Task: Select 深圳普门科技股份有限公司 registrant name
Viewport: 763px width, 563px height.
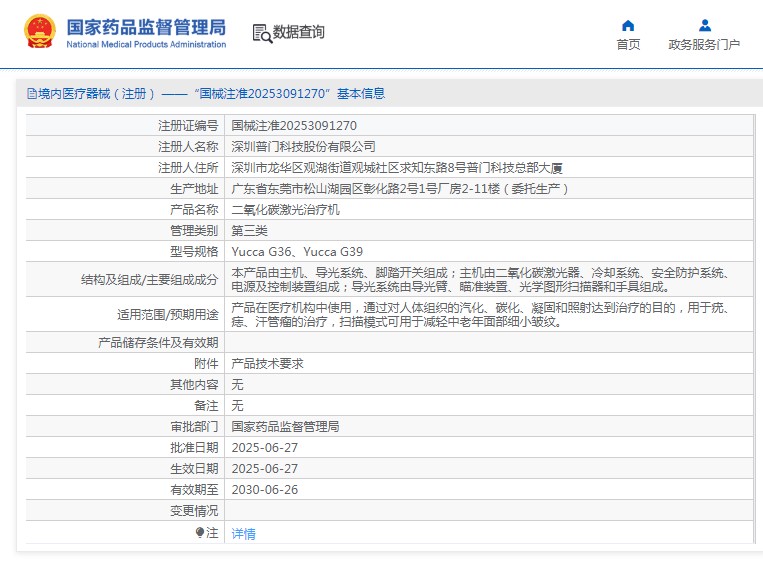Action: click(x=303, y=146)
